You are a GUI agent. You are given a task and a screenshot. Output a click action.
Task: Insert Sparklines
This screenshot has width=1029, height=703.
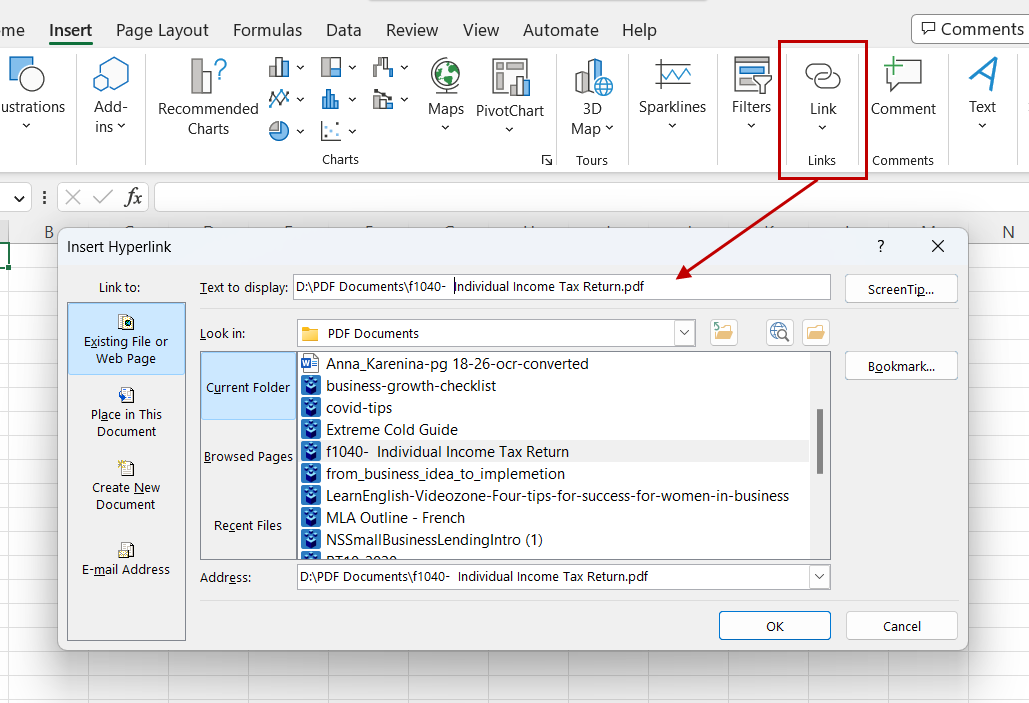(x=672, y=85)
